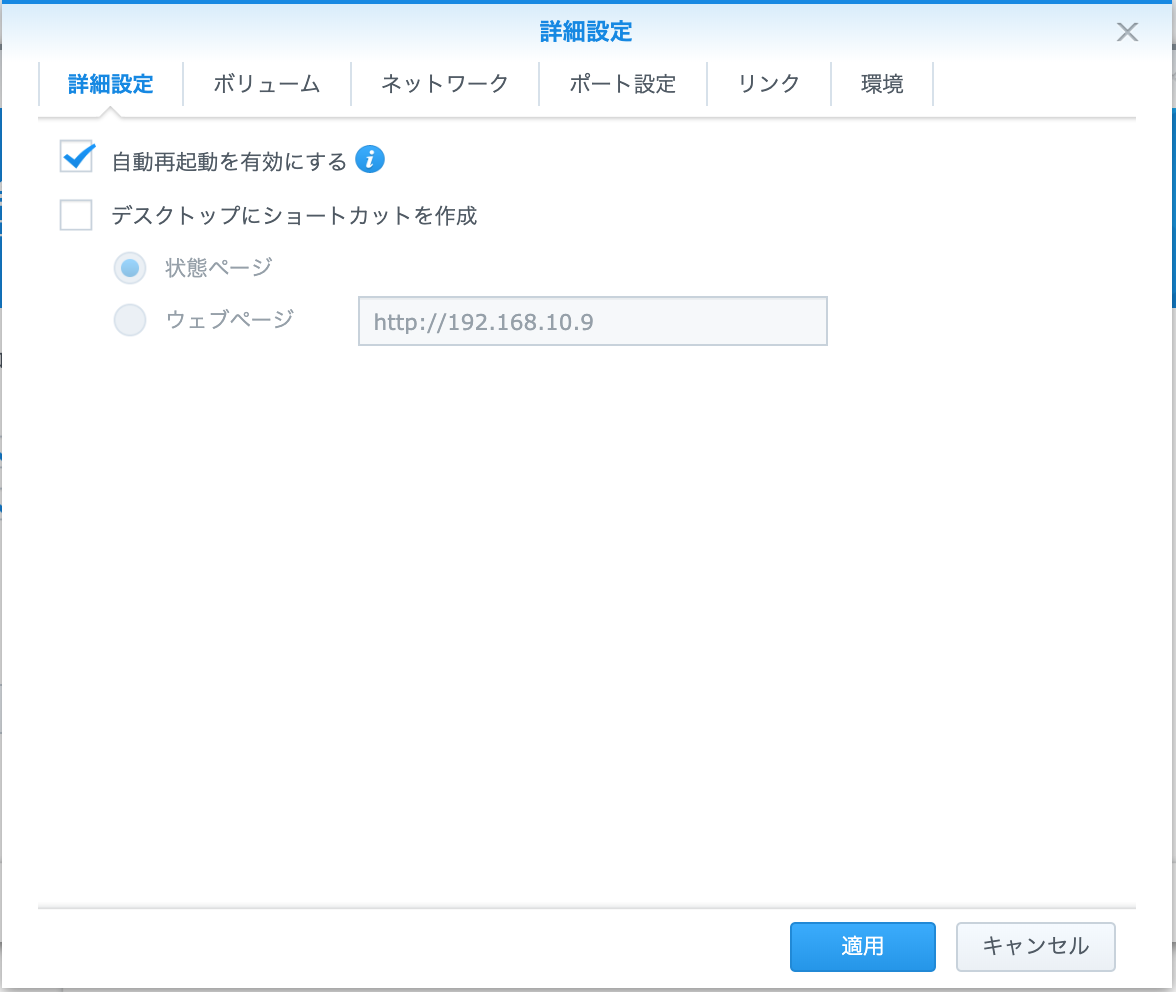Open the ネットワーク tab

tap(444, 84)
